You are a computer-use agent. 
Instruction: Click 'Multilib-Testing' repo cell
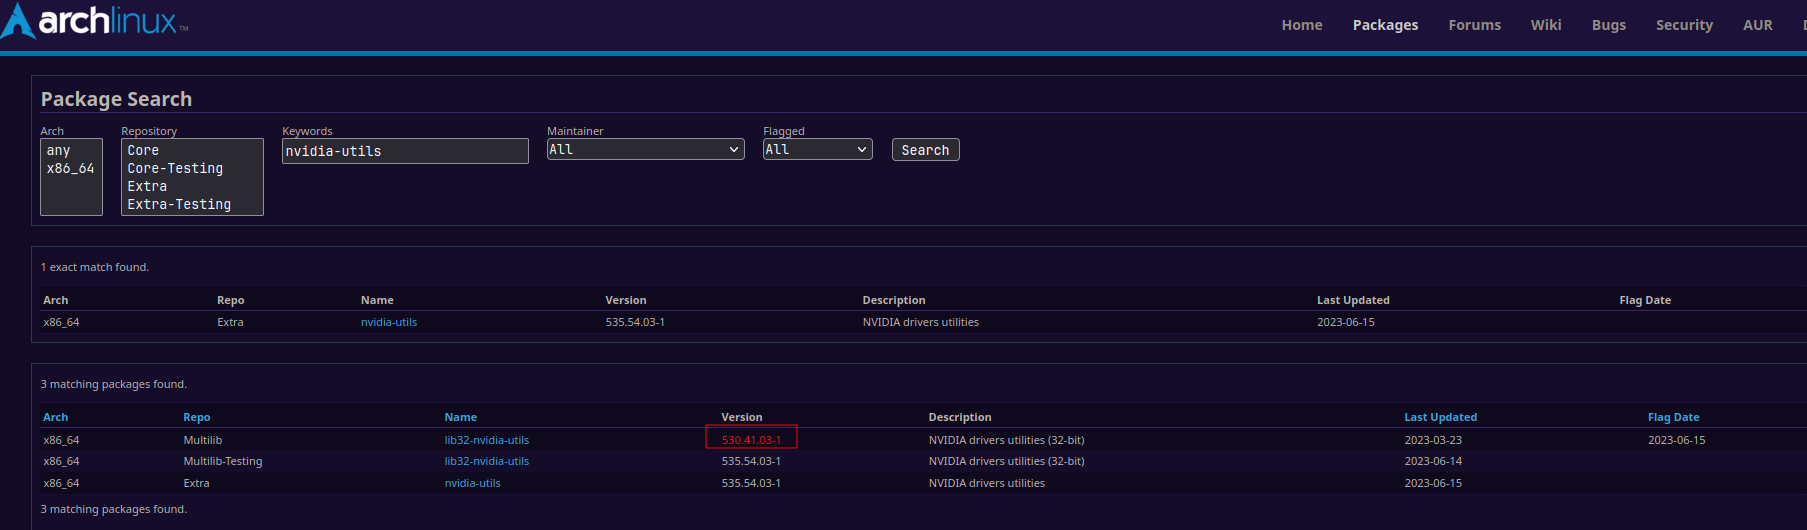tap(223, 461)
